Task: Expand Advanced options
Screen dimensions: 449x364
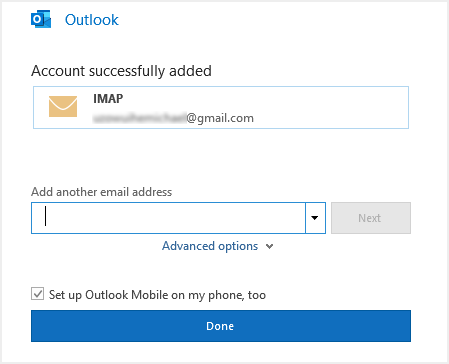Action: [218, 246]
